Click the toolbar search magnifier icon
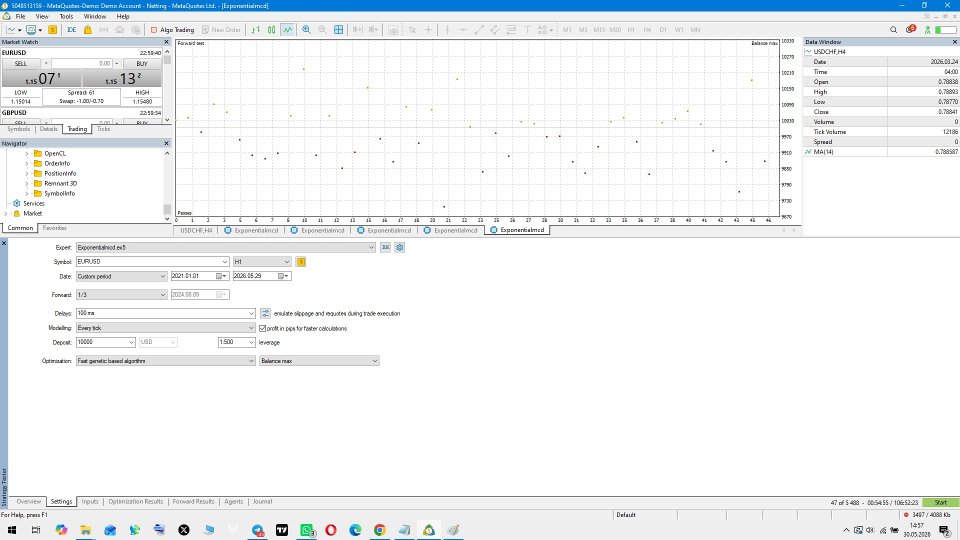Screen dimensions: 960x540 [x=893, y=29]
